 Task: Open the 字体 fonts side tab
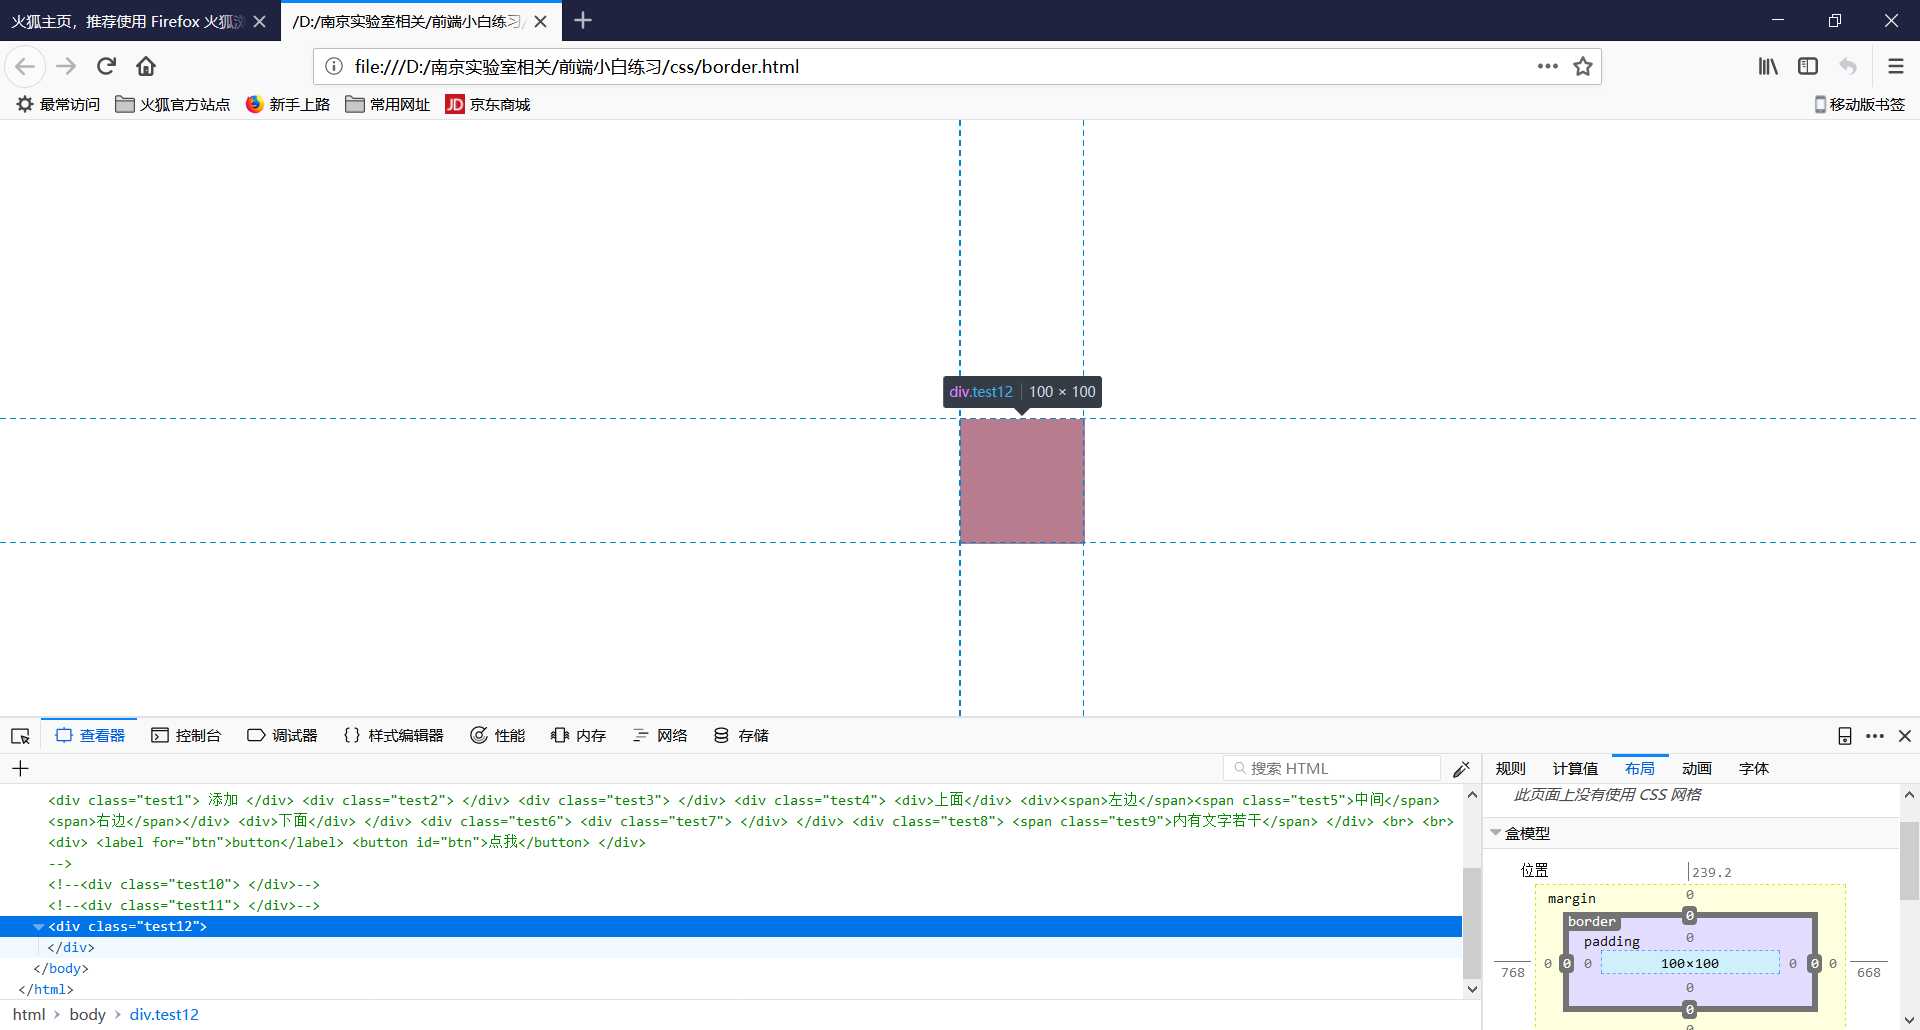pos(1754,768)
